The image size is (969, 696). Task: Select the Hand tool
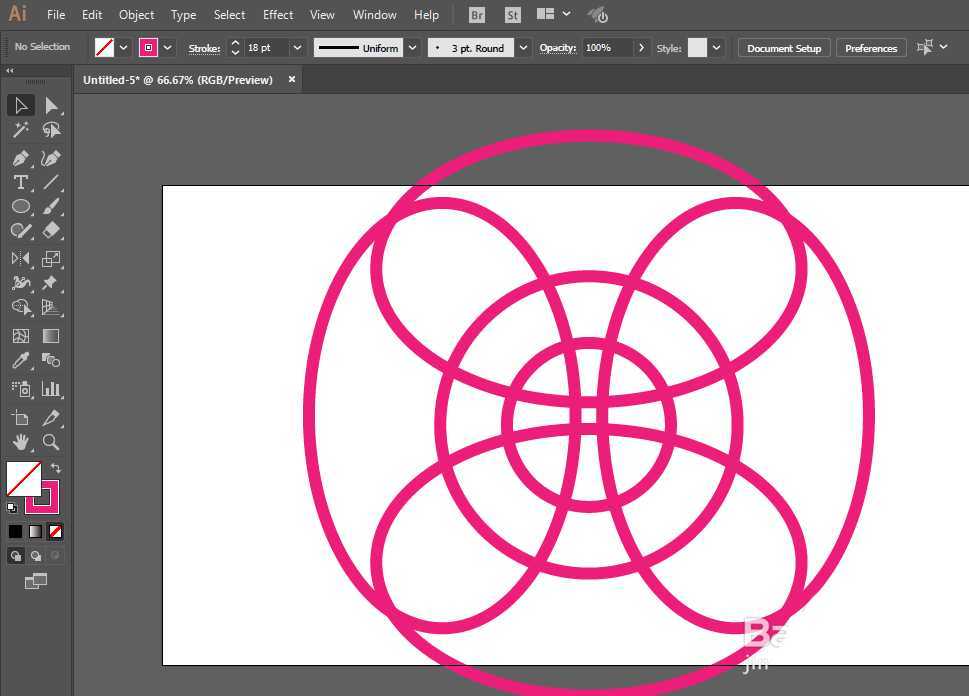pos(20,442)
